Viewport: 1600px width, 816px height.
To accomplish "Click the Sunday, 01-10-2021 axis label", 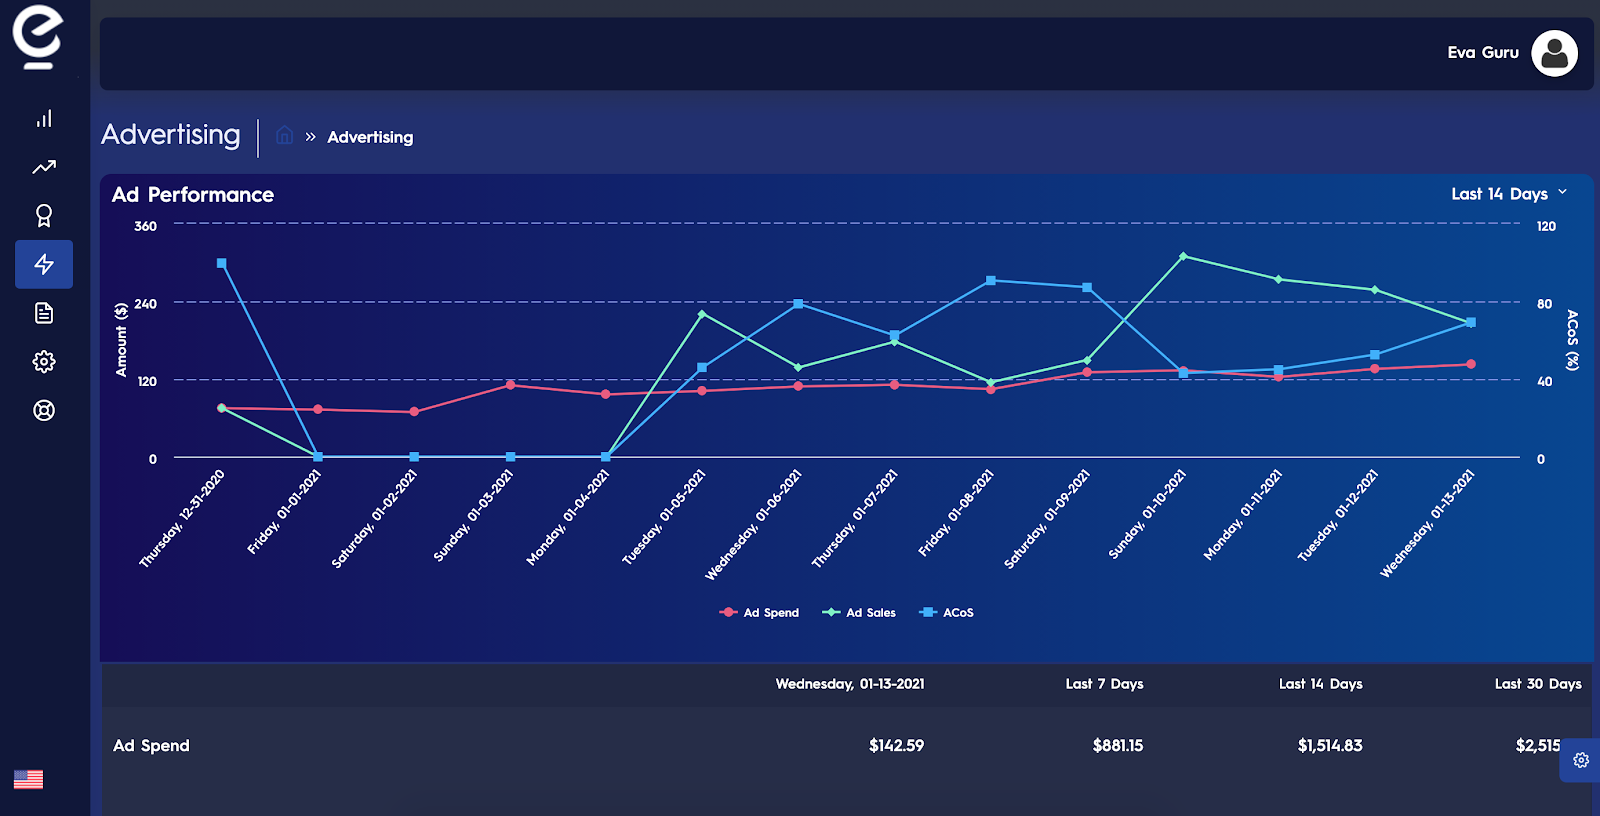I will (1147, 514).
